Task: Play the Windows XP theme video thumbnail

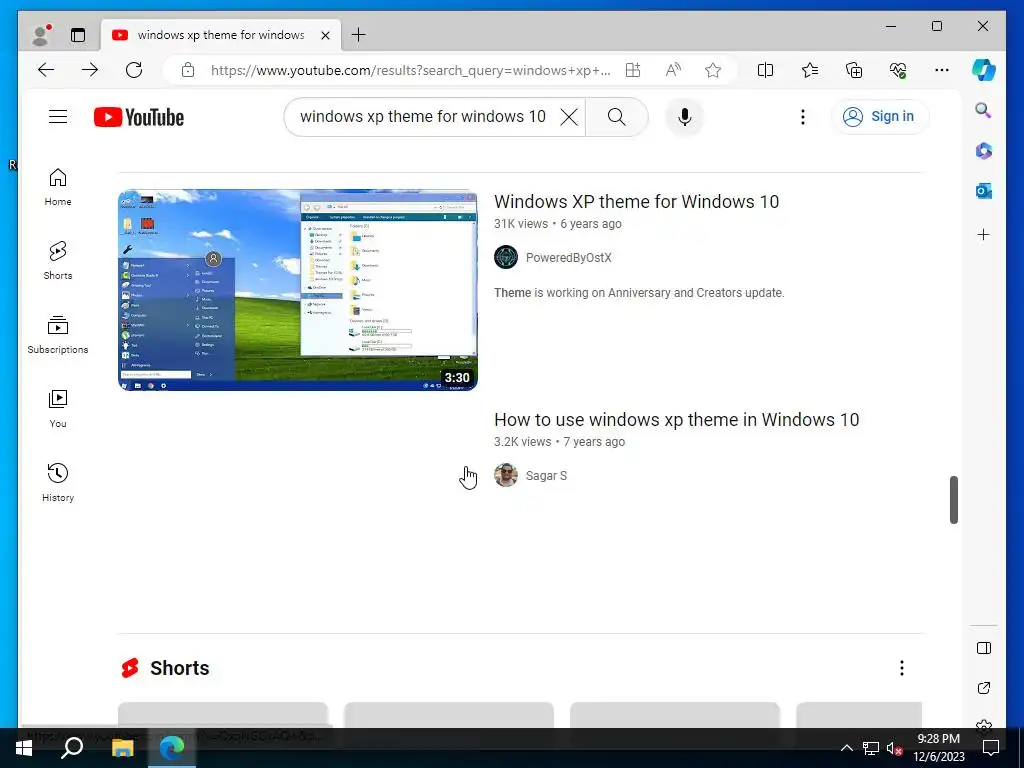Action: (x=298, y=290)
